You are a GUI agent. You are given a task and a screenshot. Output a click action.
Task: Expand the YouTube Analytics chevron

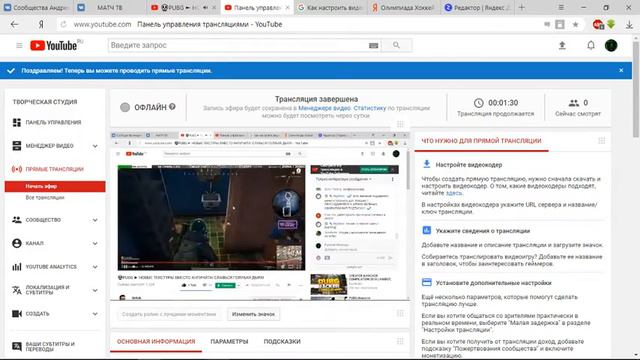click(x=95, y=267)
